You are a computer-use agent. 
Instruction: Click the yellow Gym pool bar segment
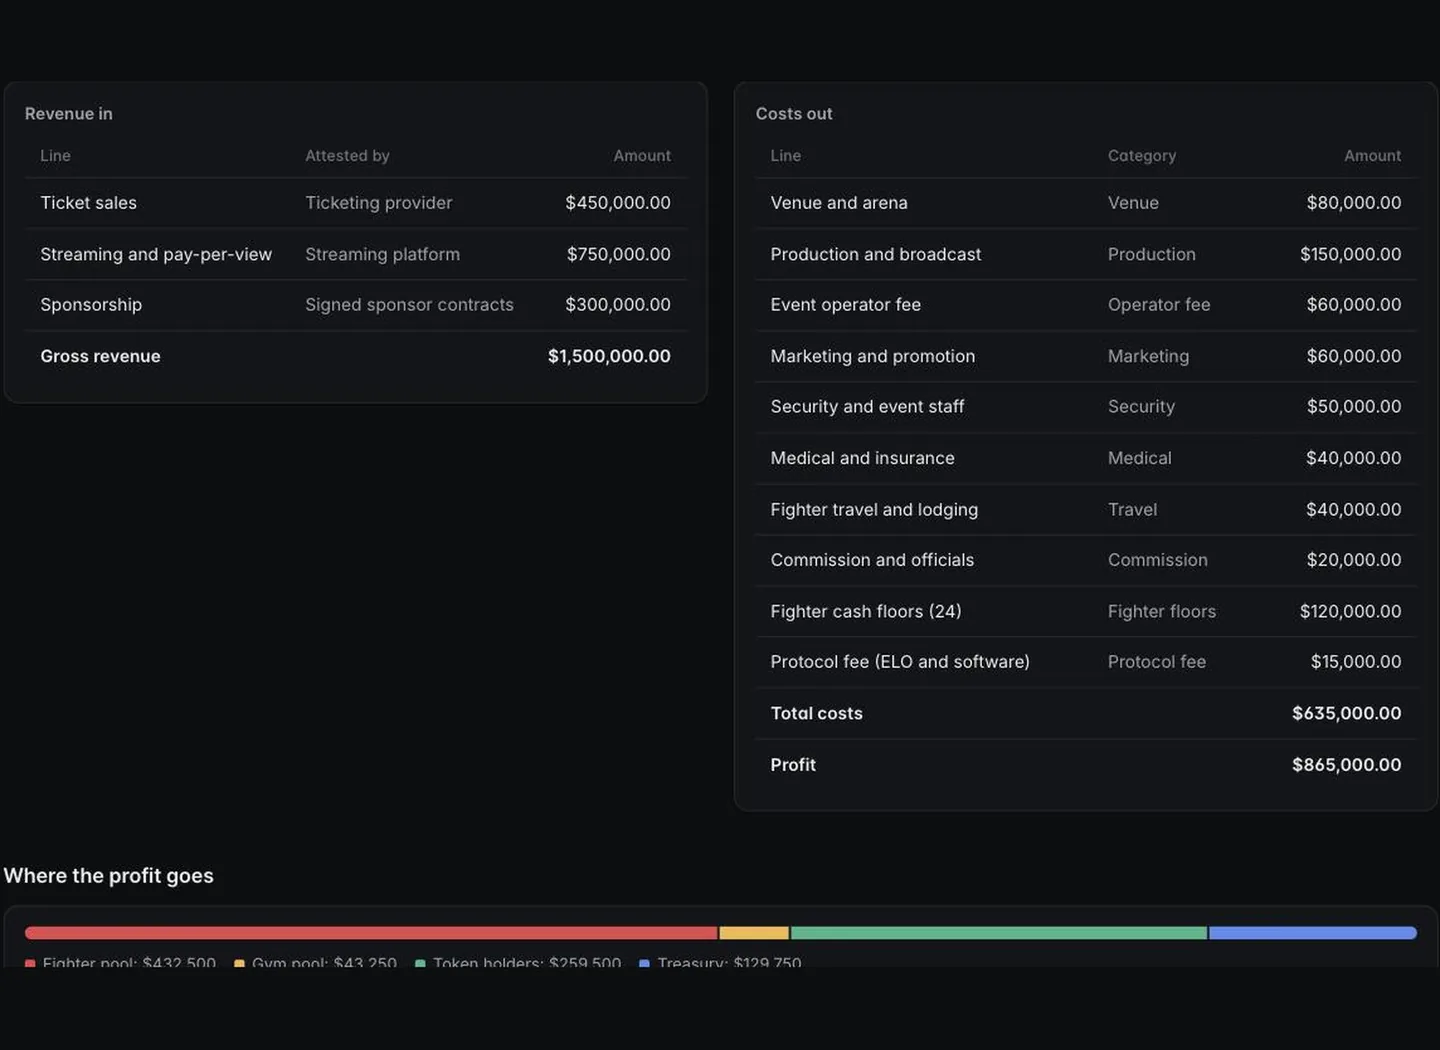(754, 933)
